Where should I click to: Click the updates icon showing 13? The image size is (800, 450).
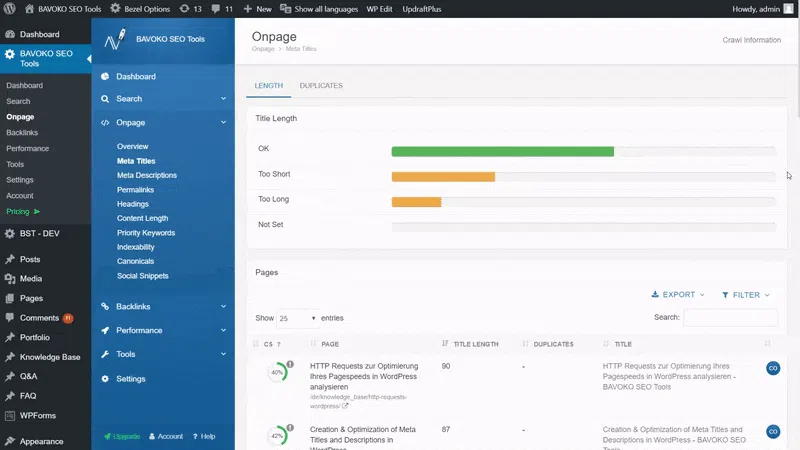(x=184, y=9)
